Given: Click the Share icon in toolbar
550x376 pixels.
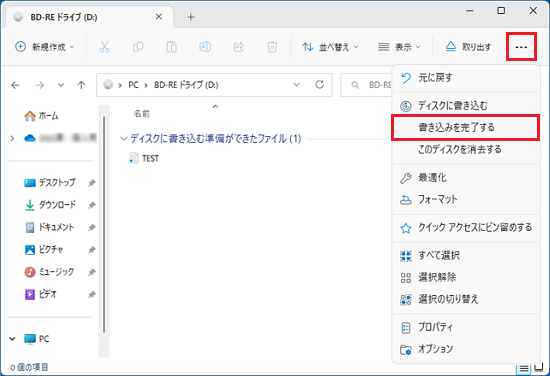Looking at the screenshot, I should [x=239, y=47].
